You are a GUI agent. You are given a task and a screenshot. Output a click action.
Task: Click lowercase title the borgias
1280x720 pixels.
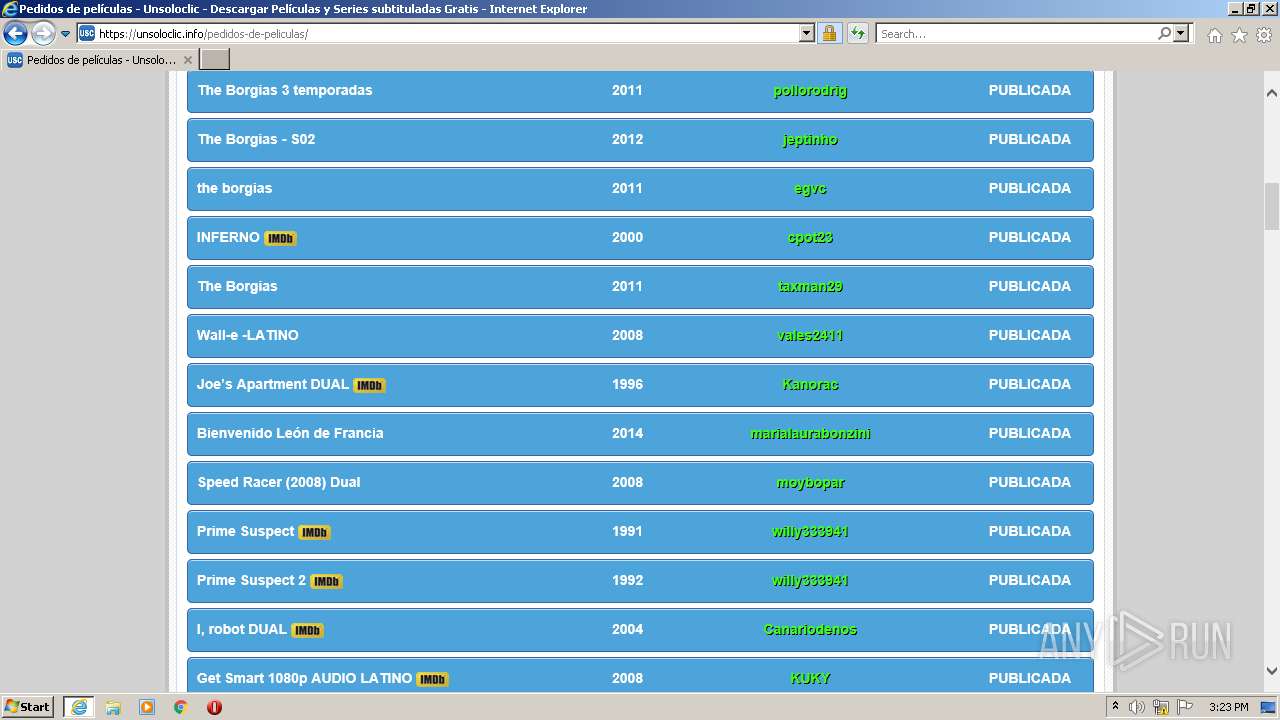234,188
